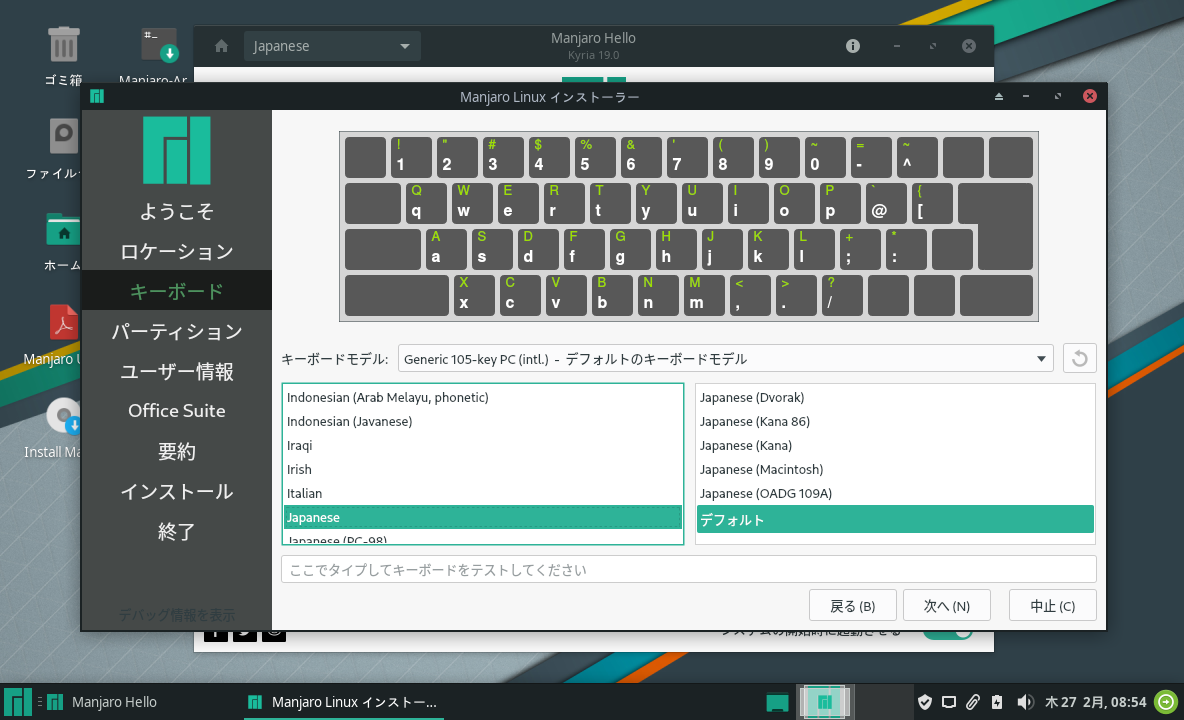
Task: Click the battery power tray icon
Action: click(997, 703)
